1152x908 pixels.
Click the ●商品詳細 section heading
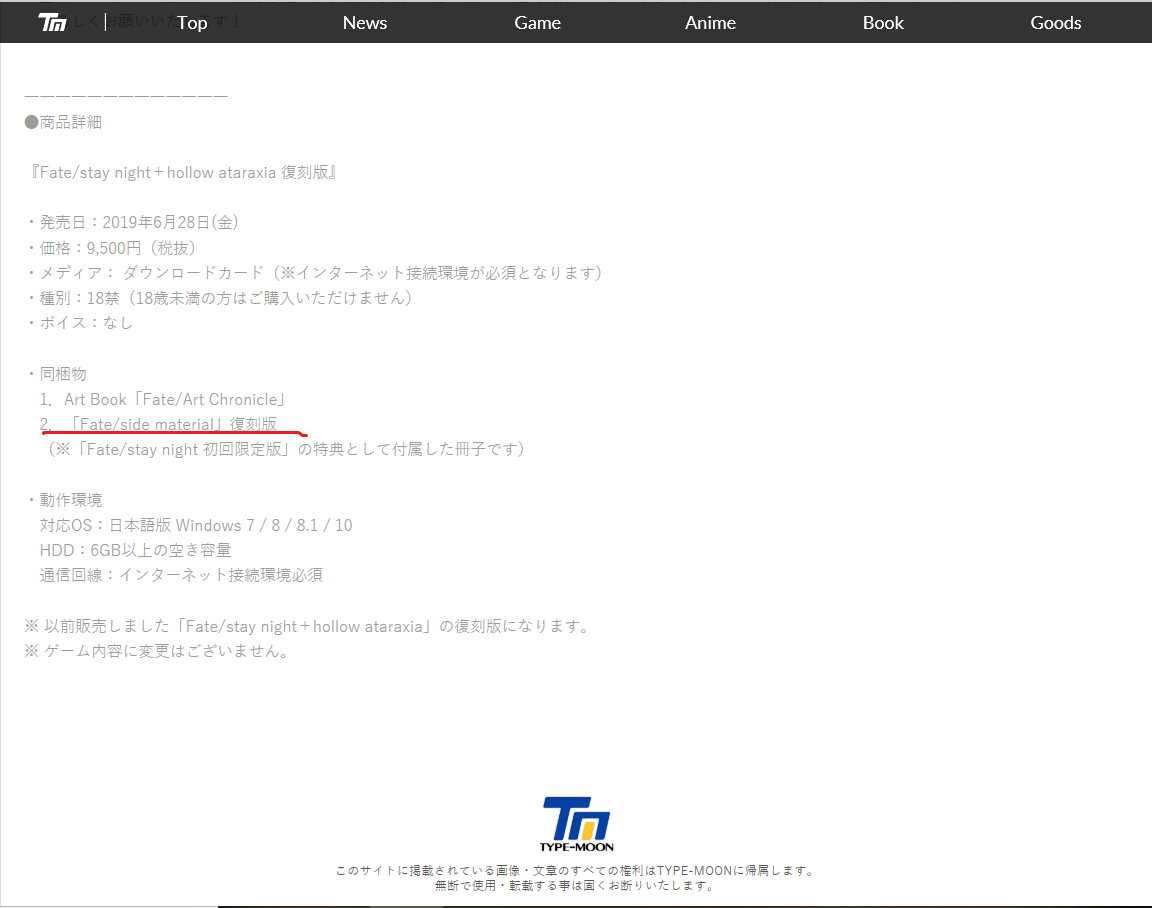tap(63, 122)
